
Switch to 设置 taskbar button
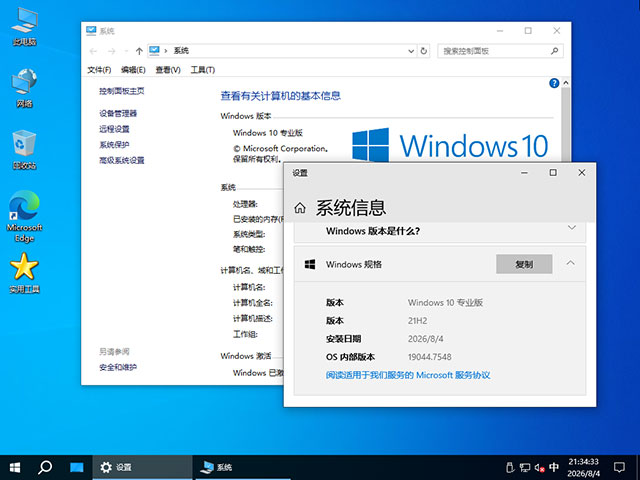(142, 467)
